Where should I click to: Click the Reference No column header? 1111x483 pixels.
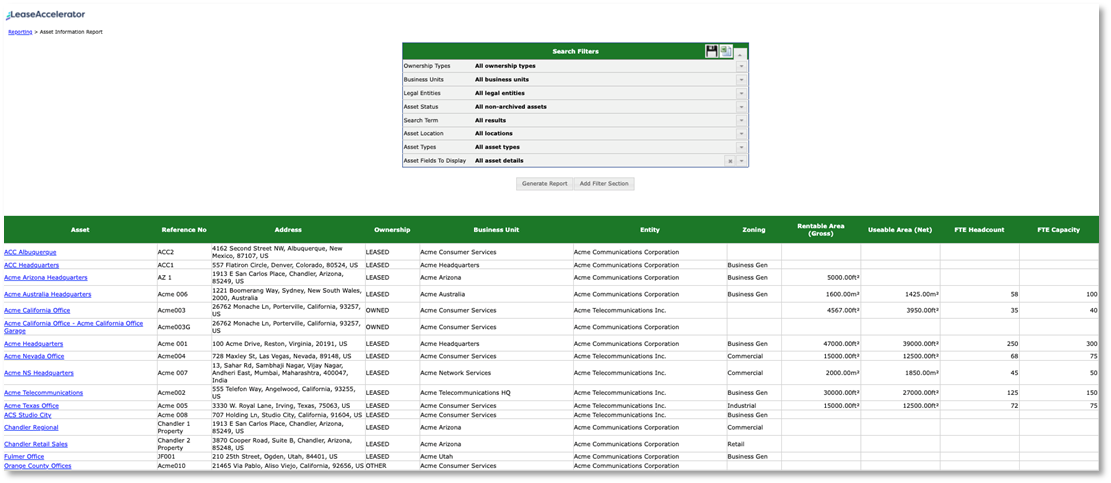point(184,229)
